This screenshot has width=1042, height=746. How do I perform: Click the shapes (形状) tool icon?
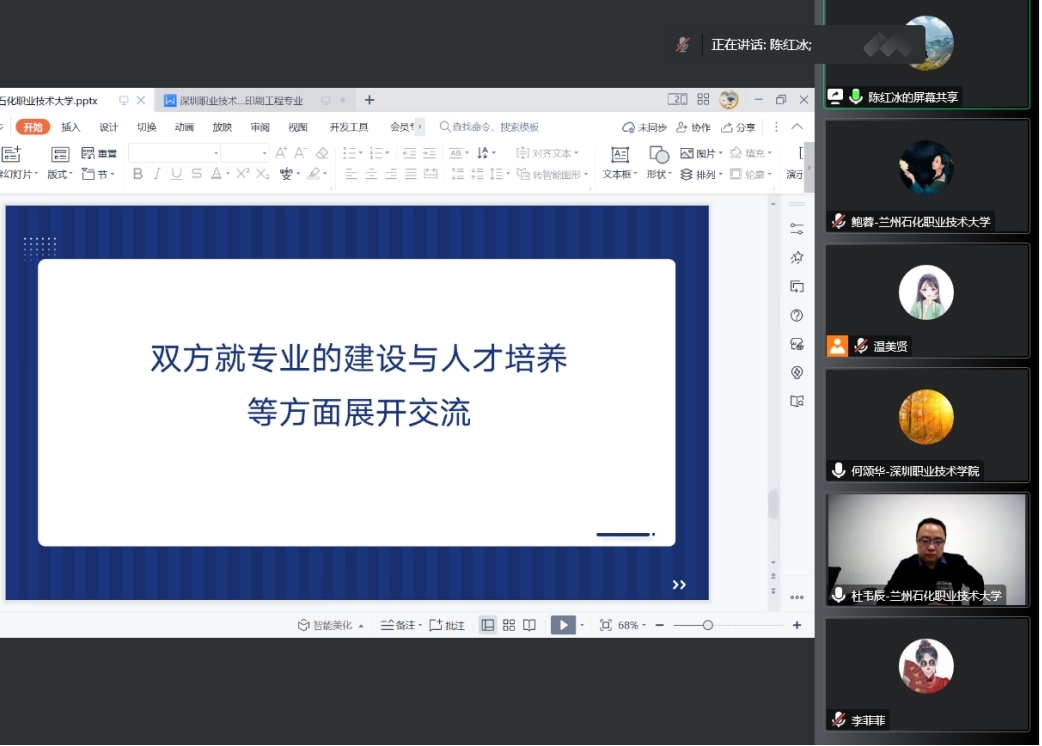point(658,154)
